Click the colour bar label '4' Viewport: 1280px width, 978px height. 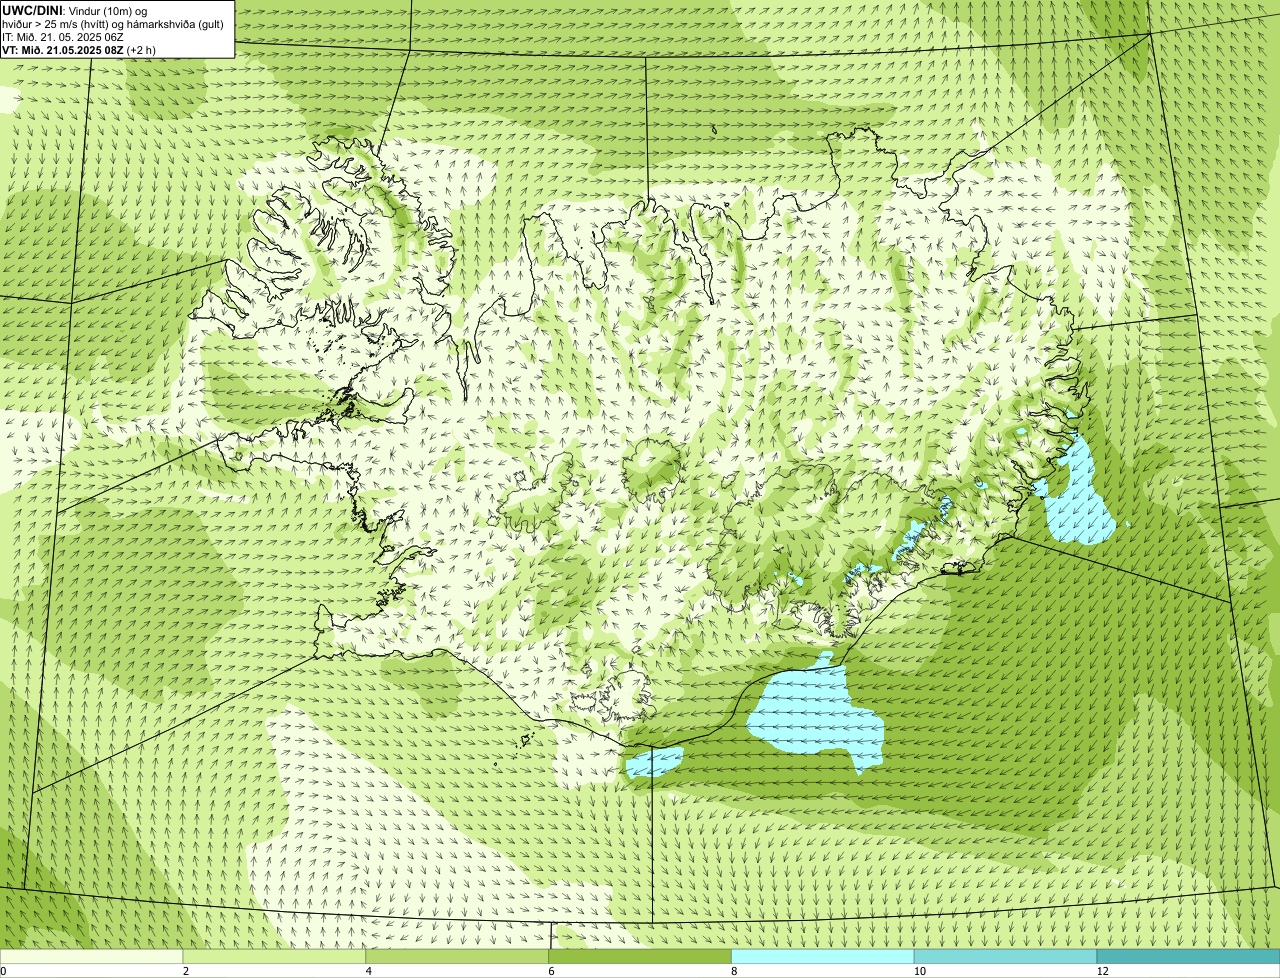coord(368,971)
